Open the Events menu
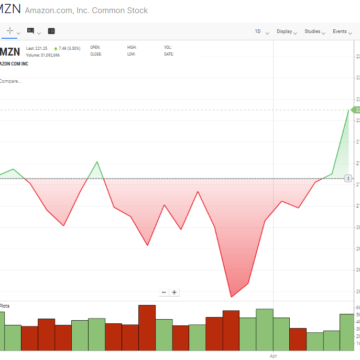This screenshot has width=360, height=360. point(342,32)
